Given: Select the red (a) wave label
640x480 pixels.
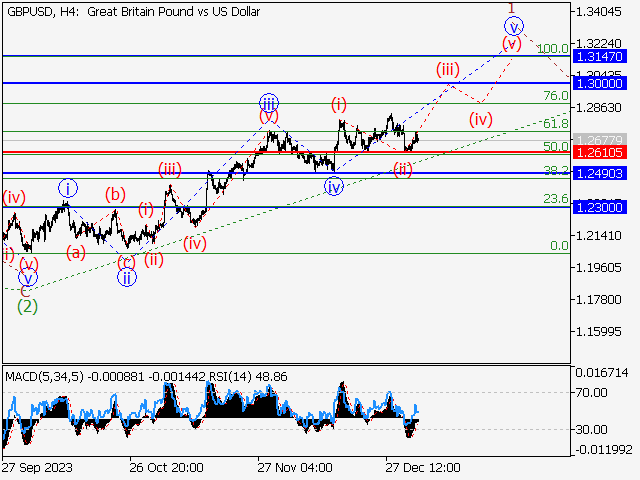Looking at the screenshot, I should point(76,253).
